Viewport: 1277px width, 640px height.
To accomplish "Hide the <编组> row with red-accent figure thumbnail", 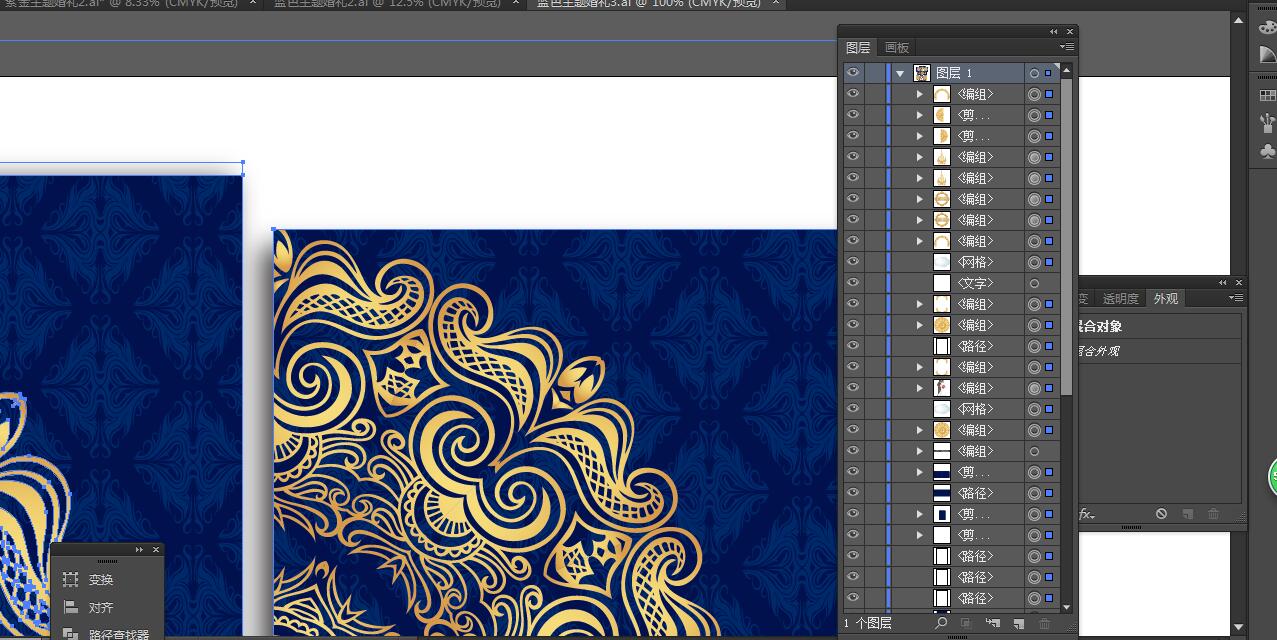I will point(853,388).
